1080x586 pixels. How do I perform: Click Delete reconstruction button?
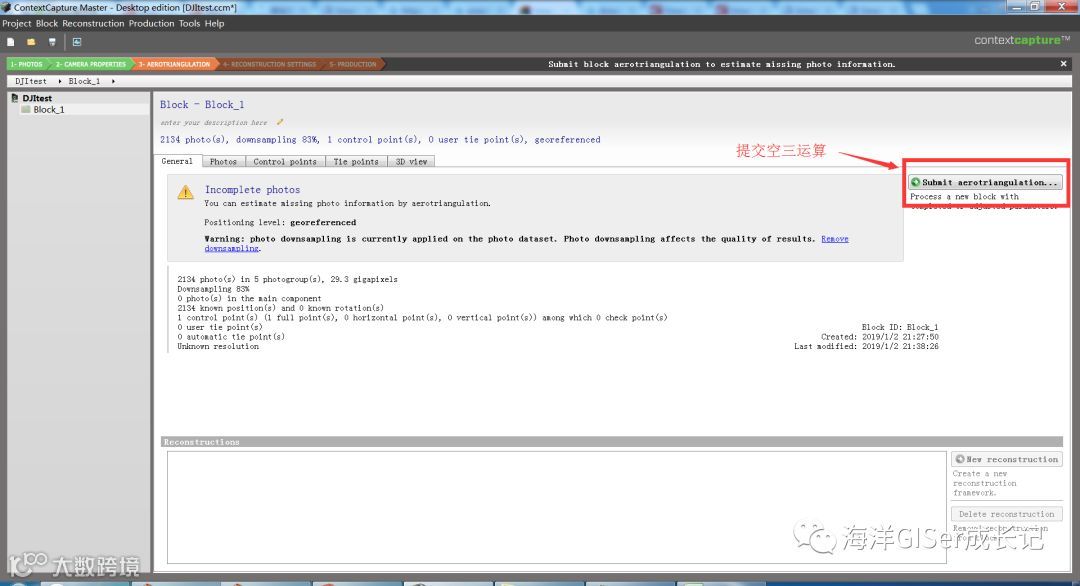click(1007, 514)
